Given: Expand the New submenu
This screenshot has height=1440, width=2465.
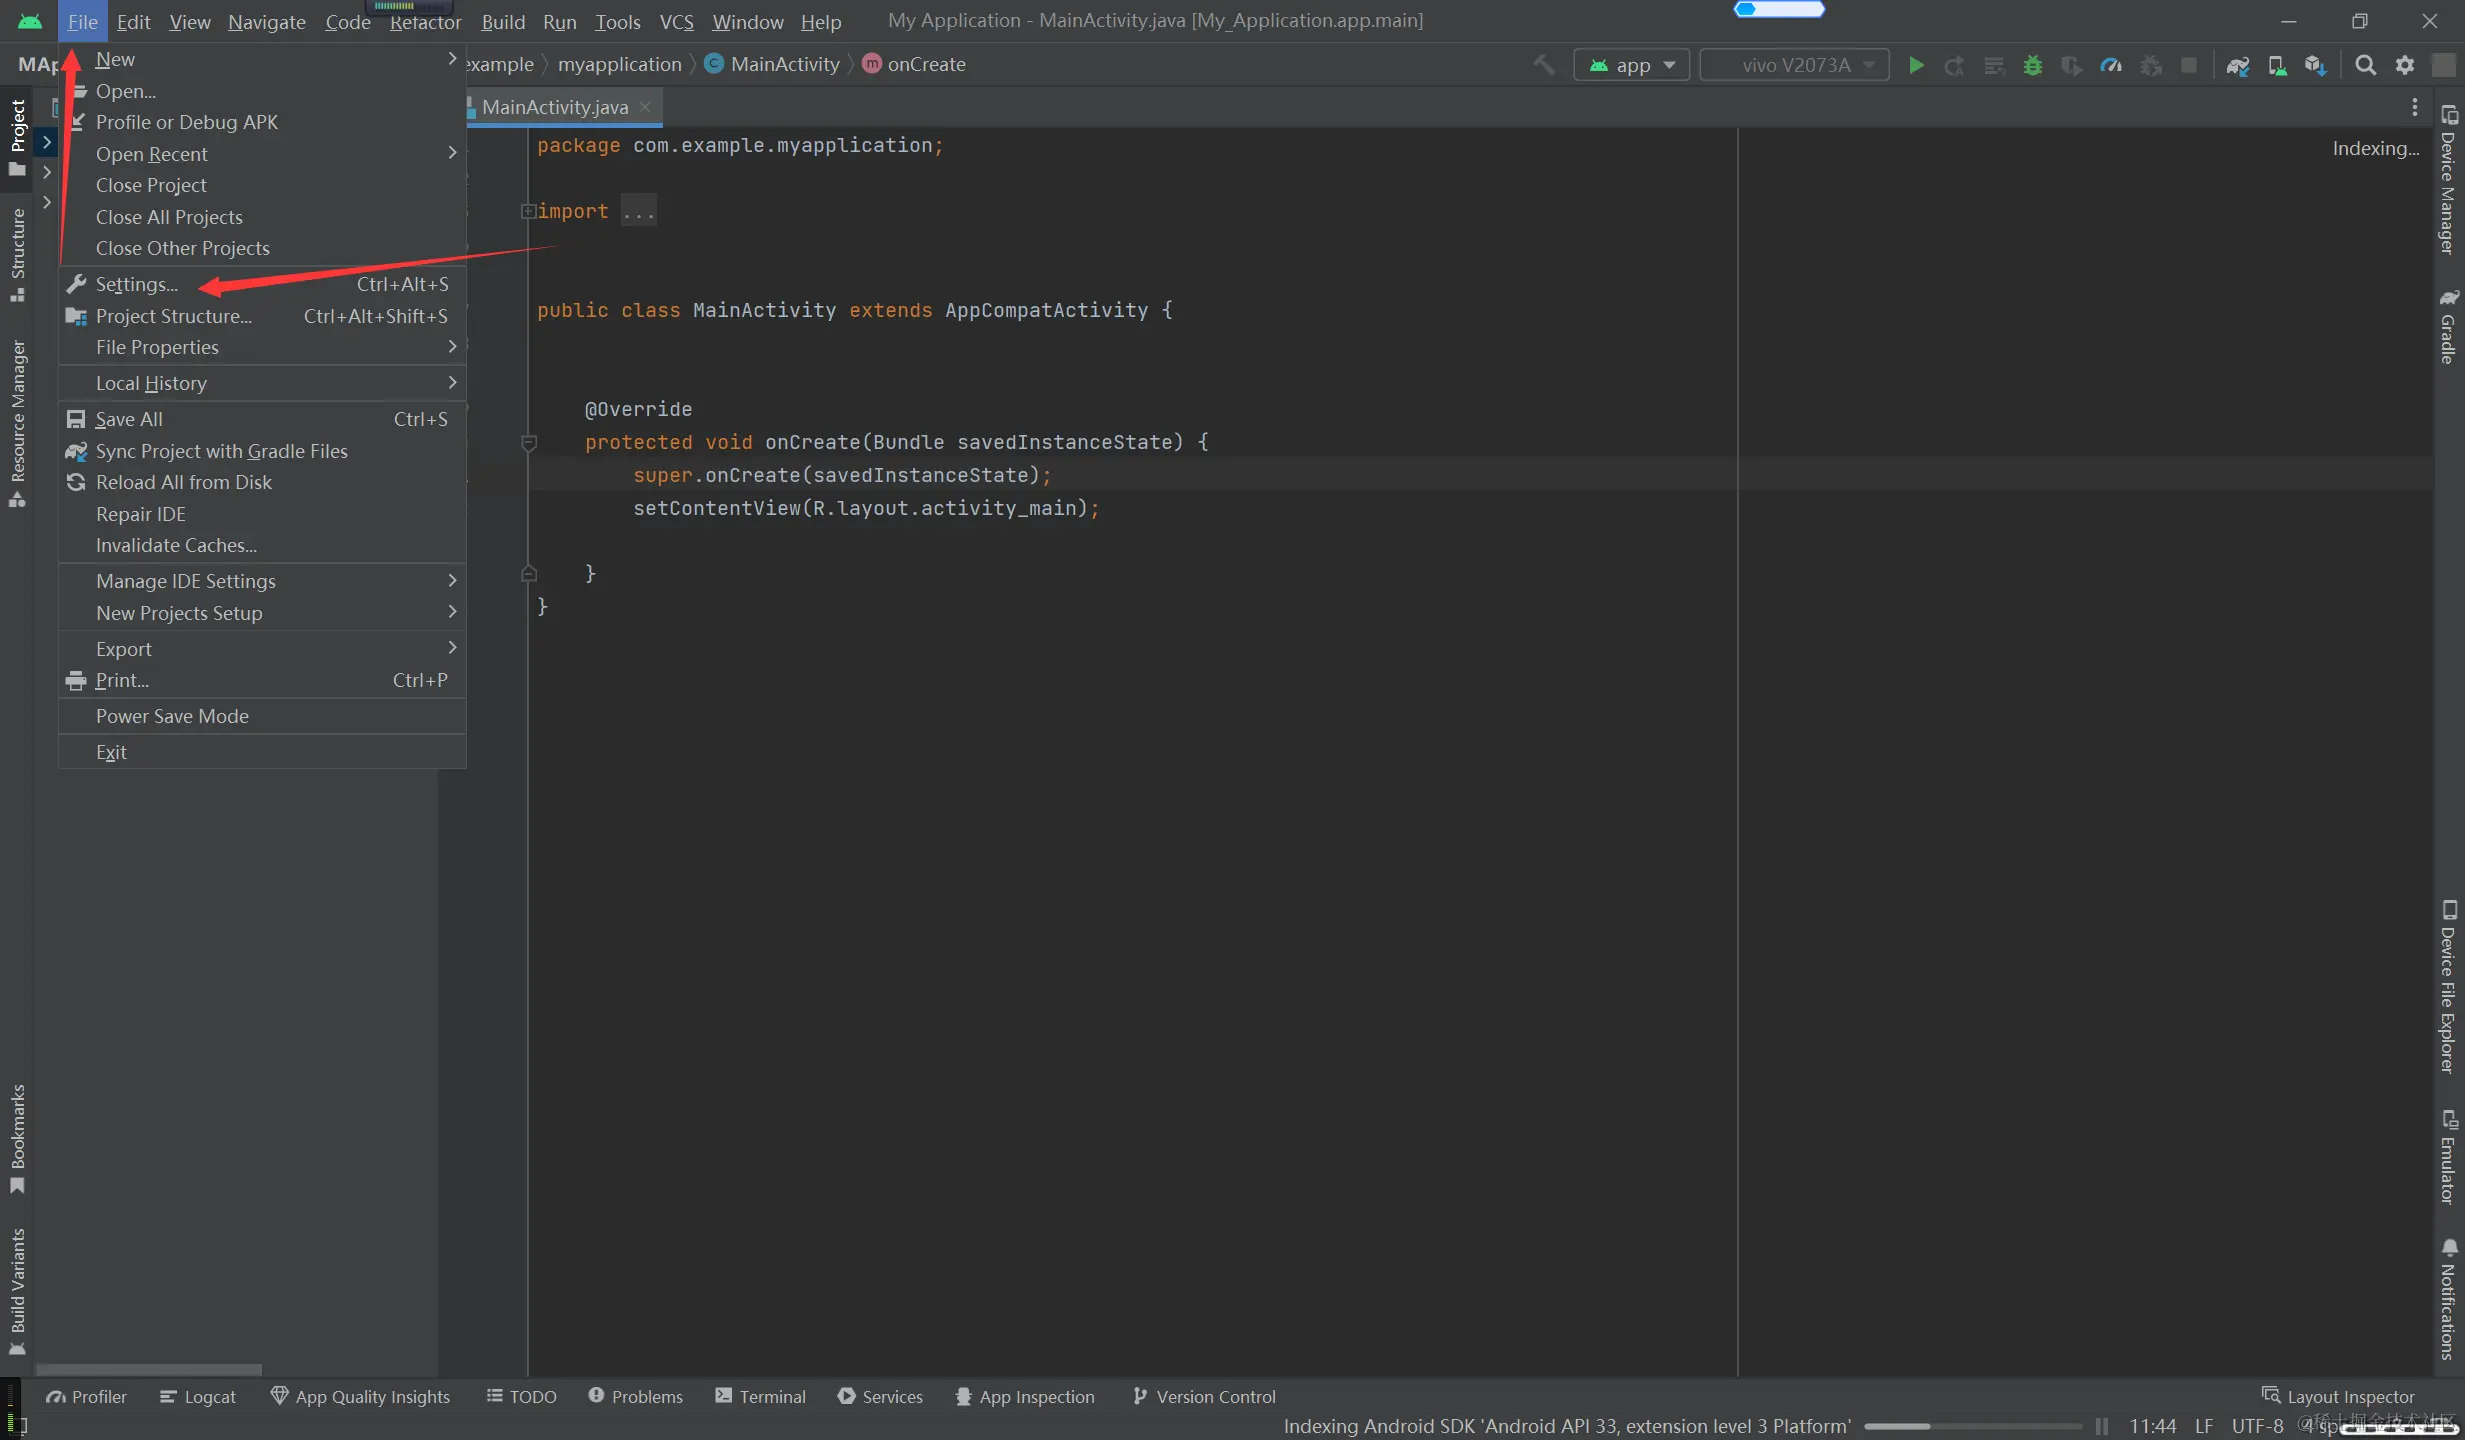Looking at the screenshot, I should point(262,59).
